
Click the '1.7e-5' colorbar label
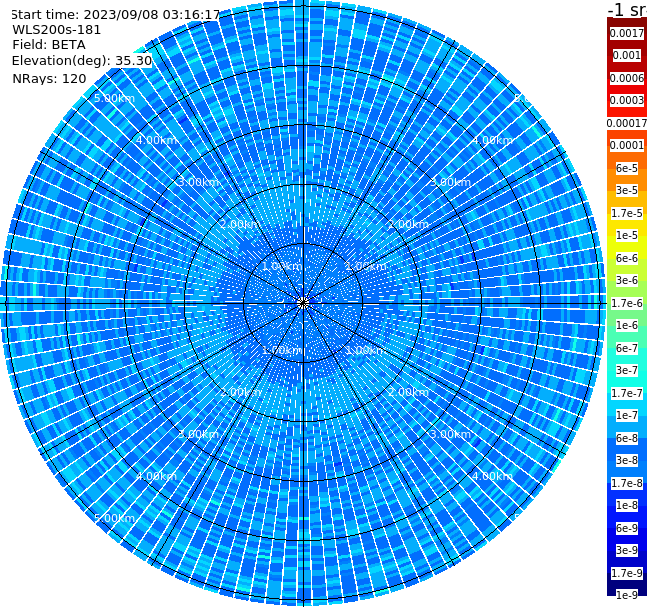click(627, 213)
